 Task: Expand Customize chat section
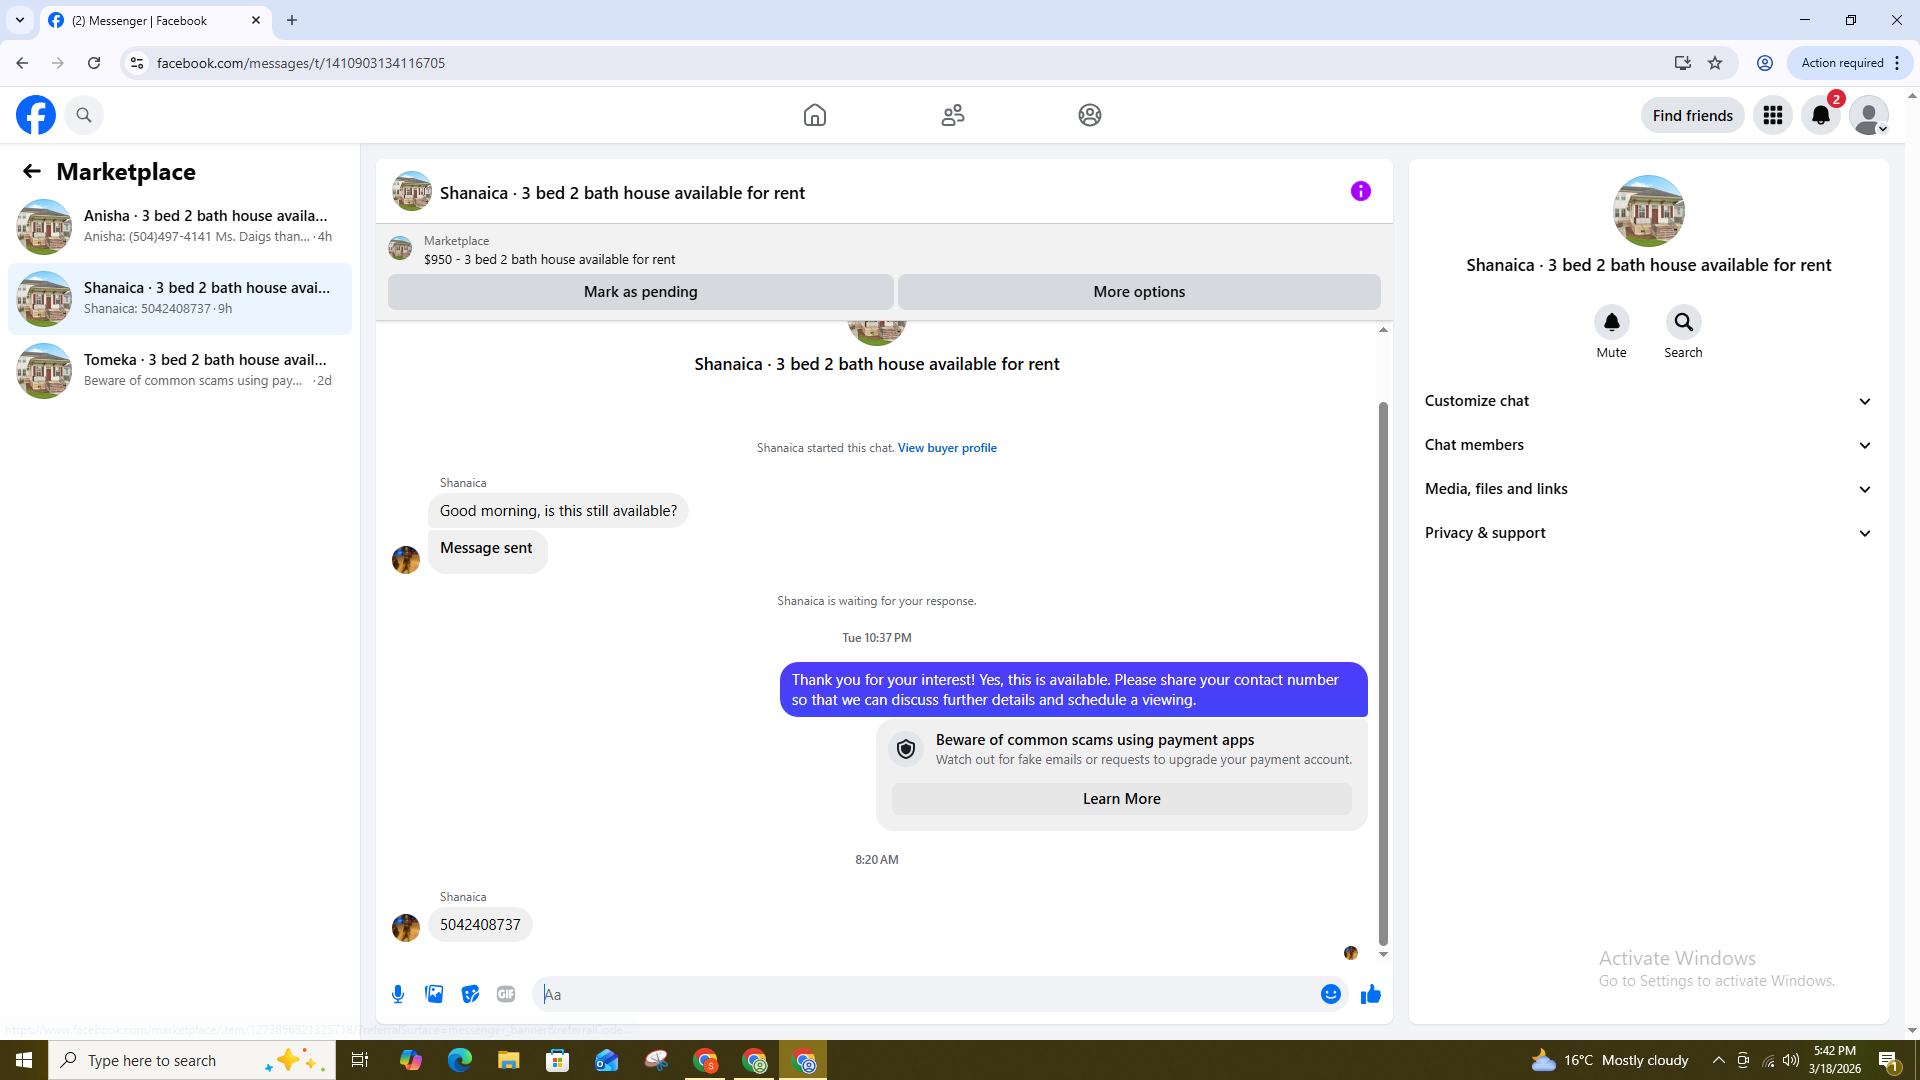coord(1648,401)
